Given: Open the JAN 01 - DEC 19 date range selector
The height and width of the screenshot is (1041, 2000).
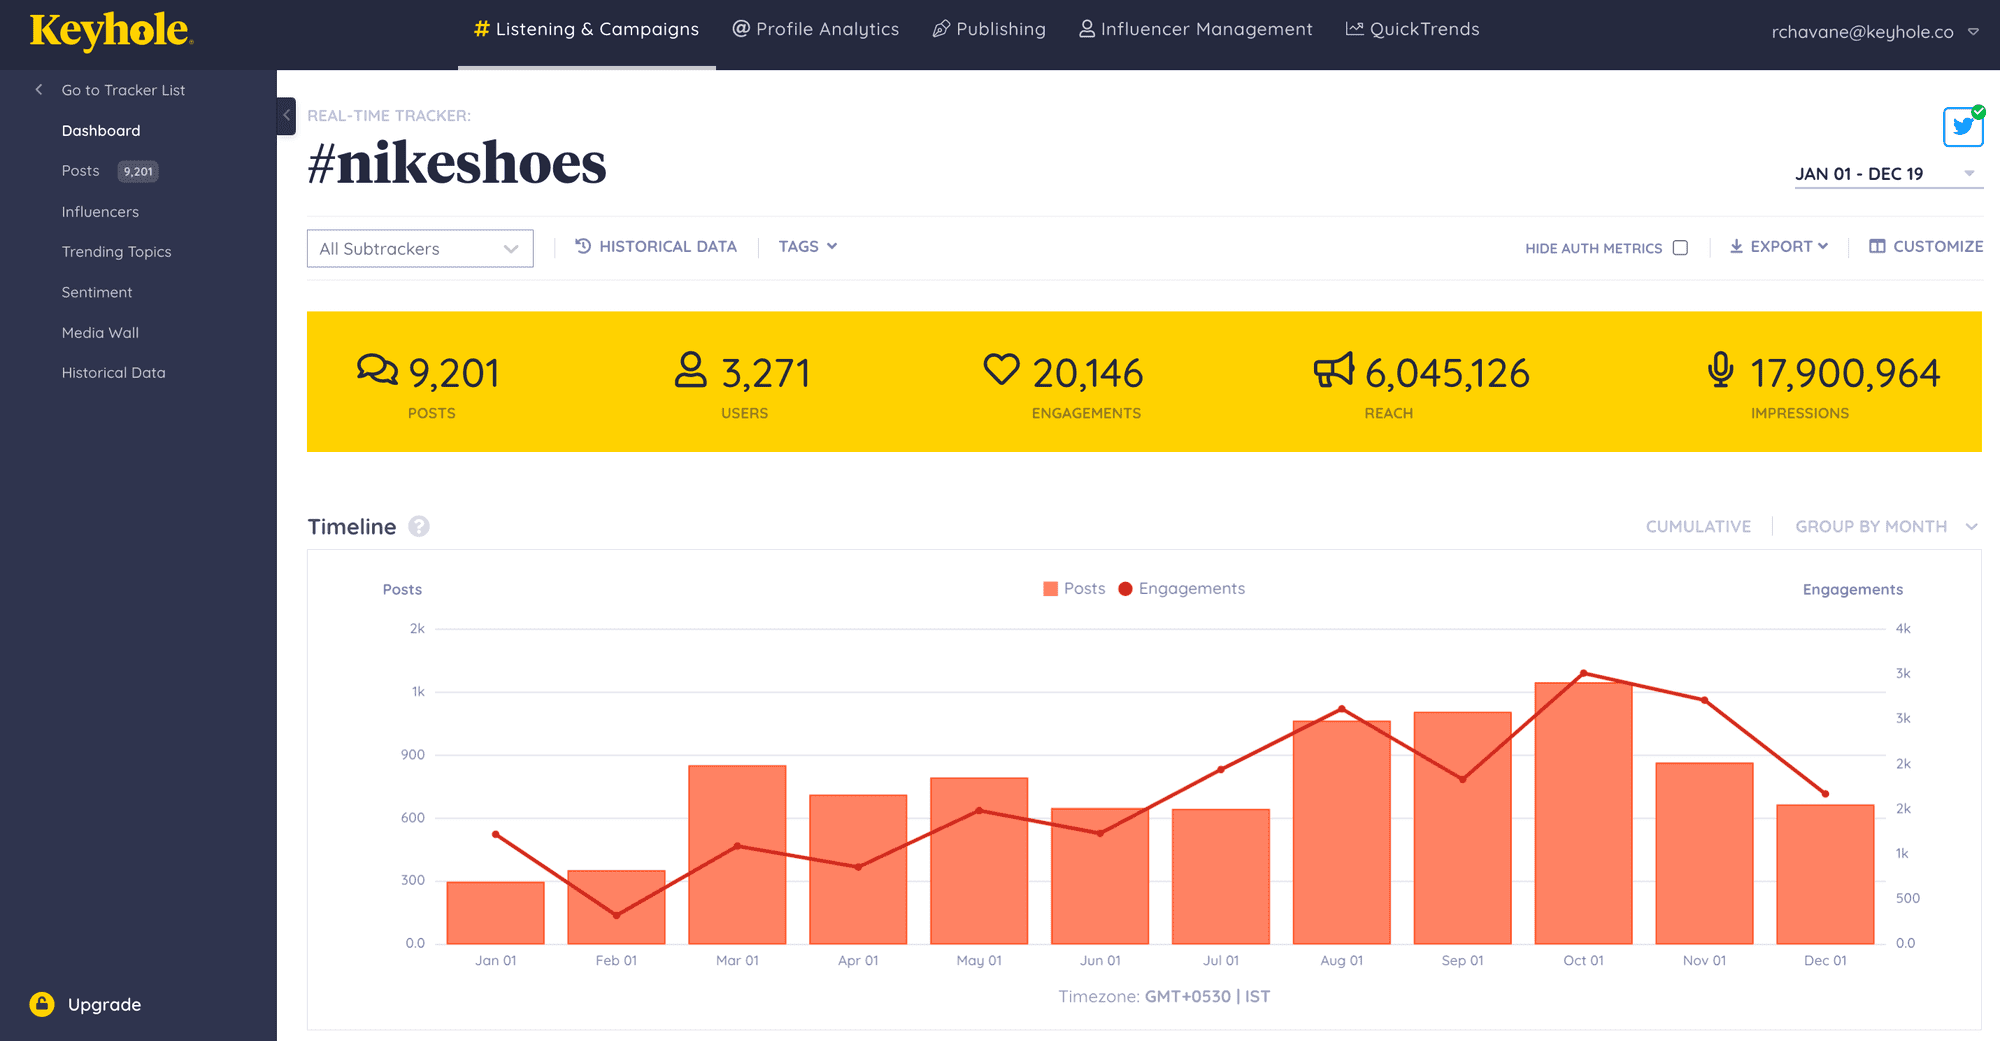Looking at the screenshot, I should click(1860, 173).
